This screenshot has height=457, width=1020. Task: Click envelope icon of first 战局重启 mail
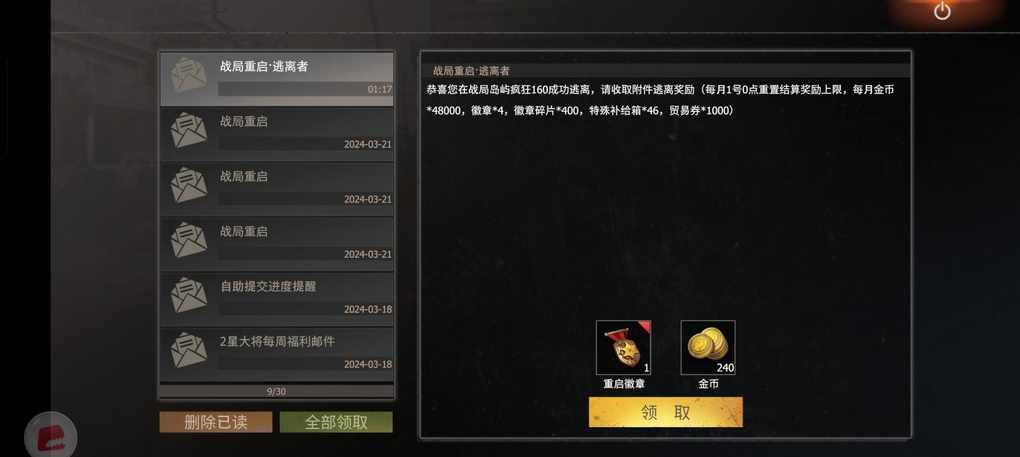click(x=189, y=130)
